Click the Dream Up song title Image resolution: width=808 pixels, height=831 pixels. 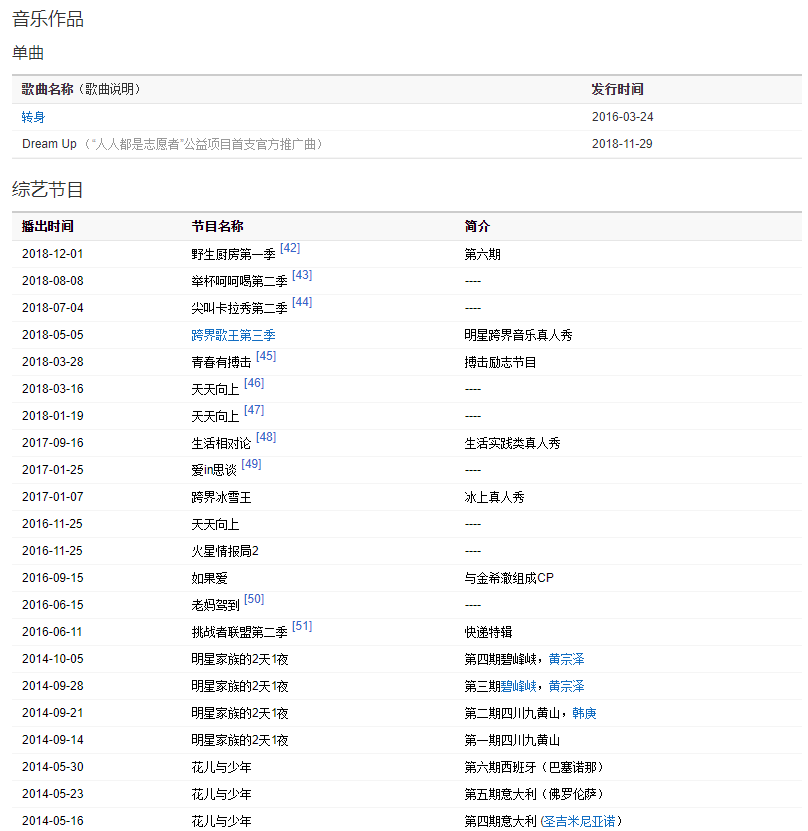pyautogui.click(x=49, y=144)
